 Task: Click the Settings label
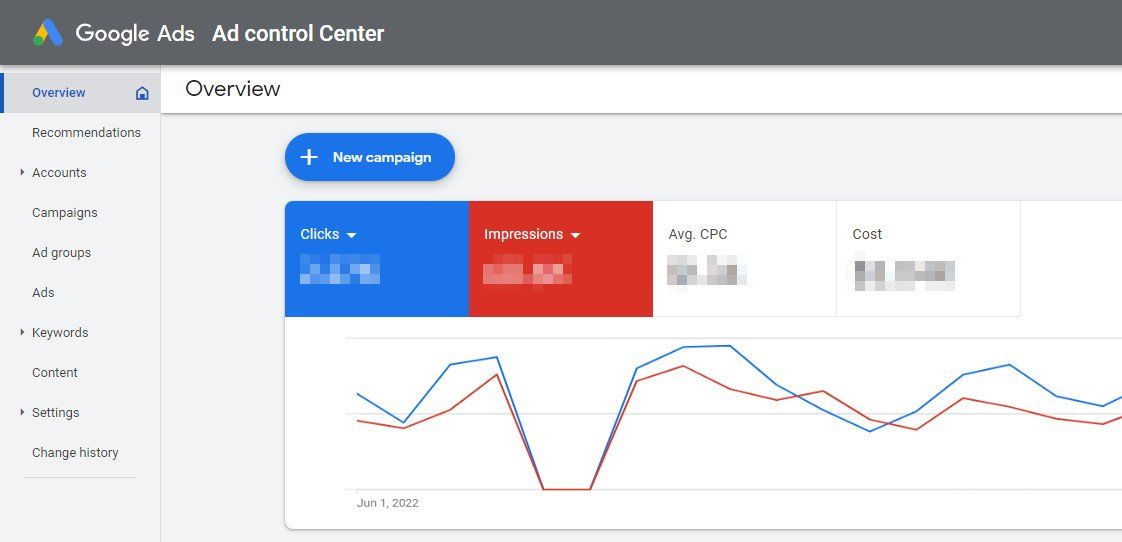point(56,412)
